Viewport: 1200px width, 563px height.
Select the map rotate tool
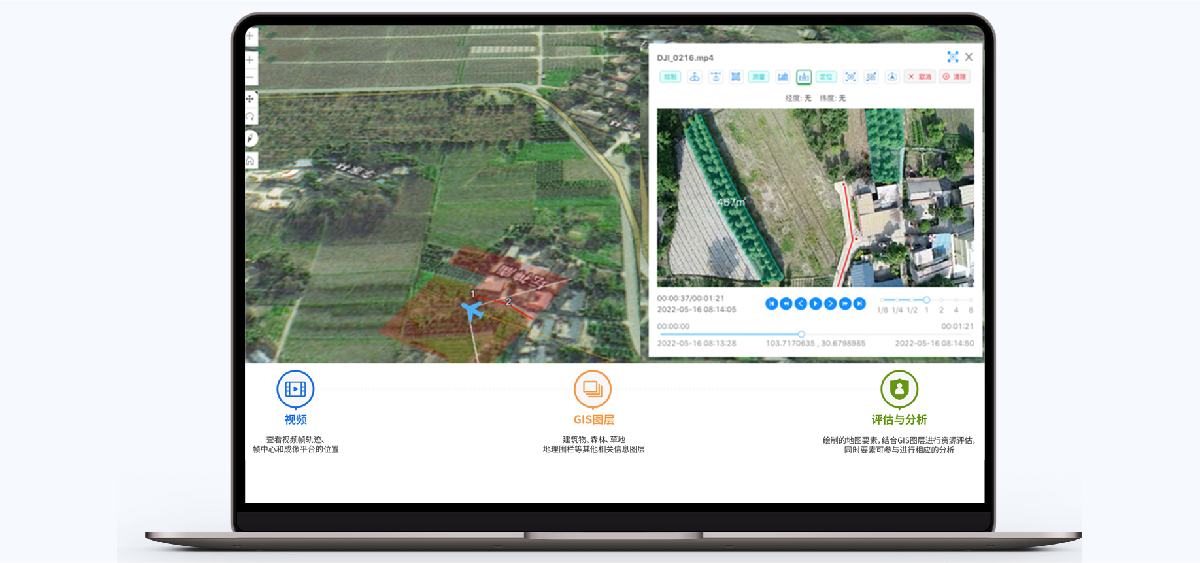coord(250,117)
